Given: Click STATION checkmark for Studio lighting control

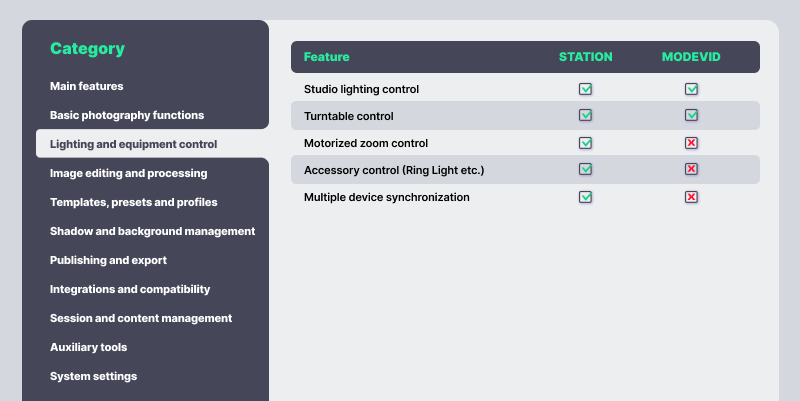Looking at the screenshot, I should click(586, 89).
